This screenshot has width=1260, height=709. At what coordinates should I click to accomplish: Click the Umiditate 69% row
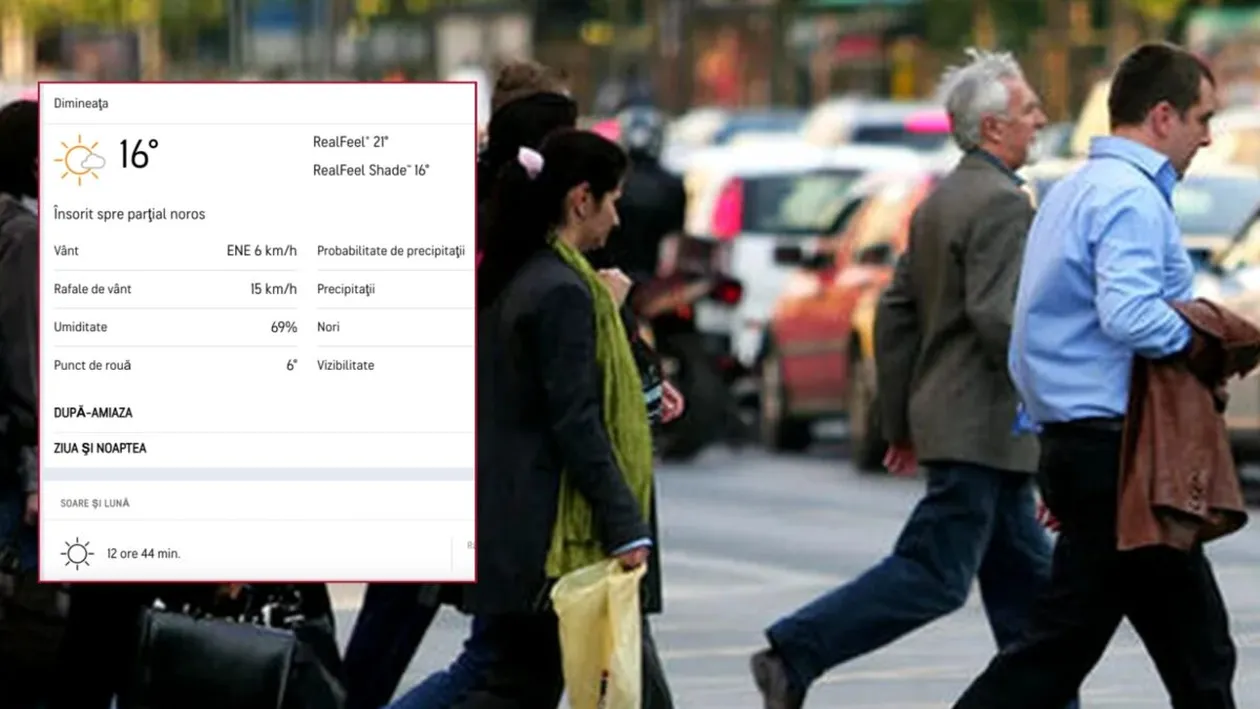[x=175, y=327]
